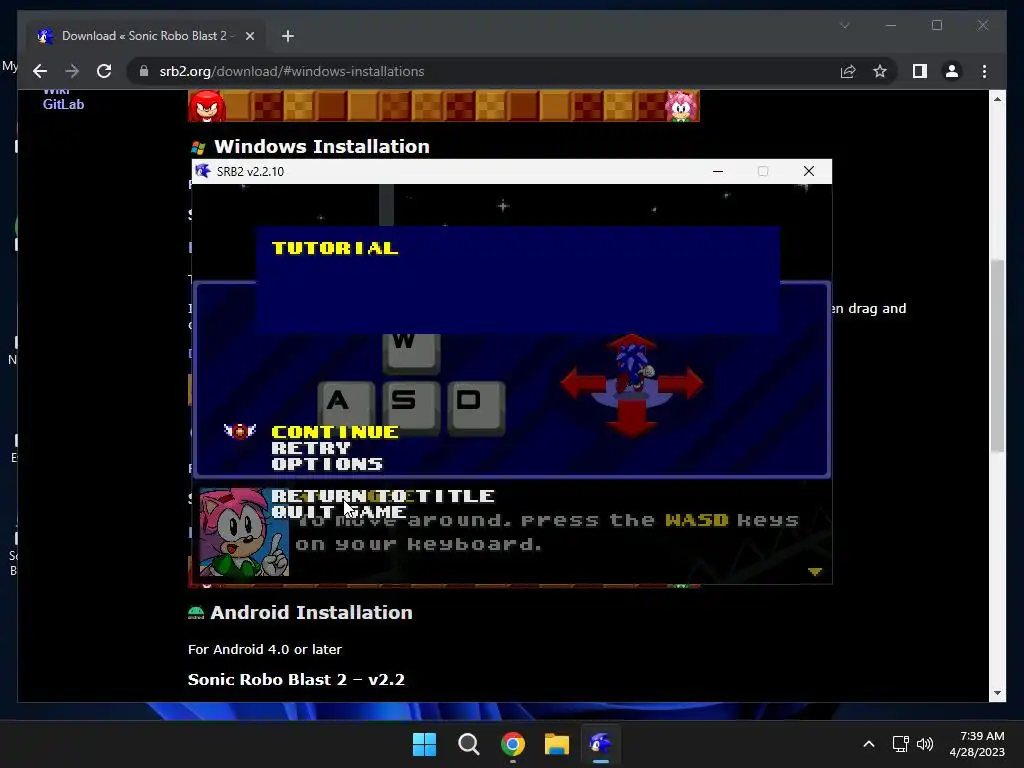1024x768 pixels.
Task: Click the For Android 4.0 or later text
Action: tap(264, 649)
